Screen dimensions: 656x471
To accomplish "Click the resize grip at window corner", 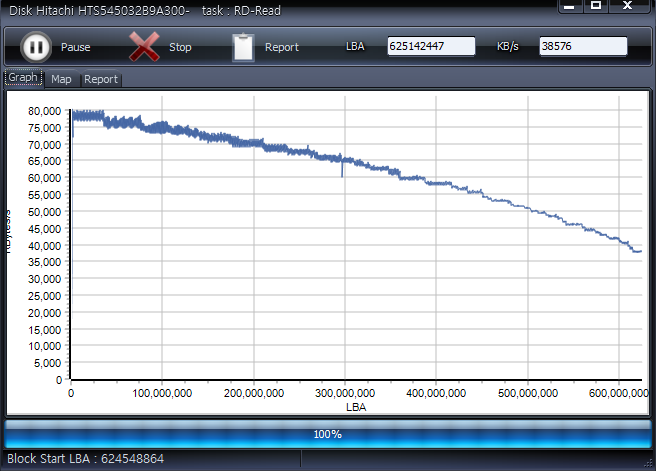I will coord(648,463).
